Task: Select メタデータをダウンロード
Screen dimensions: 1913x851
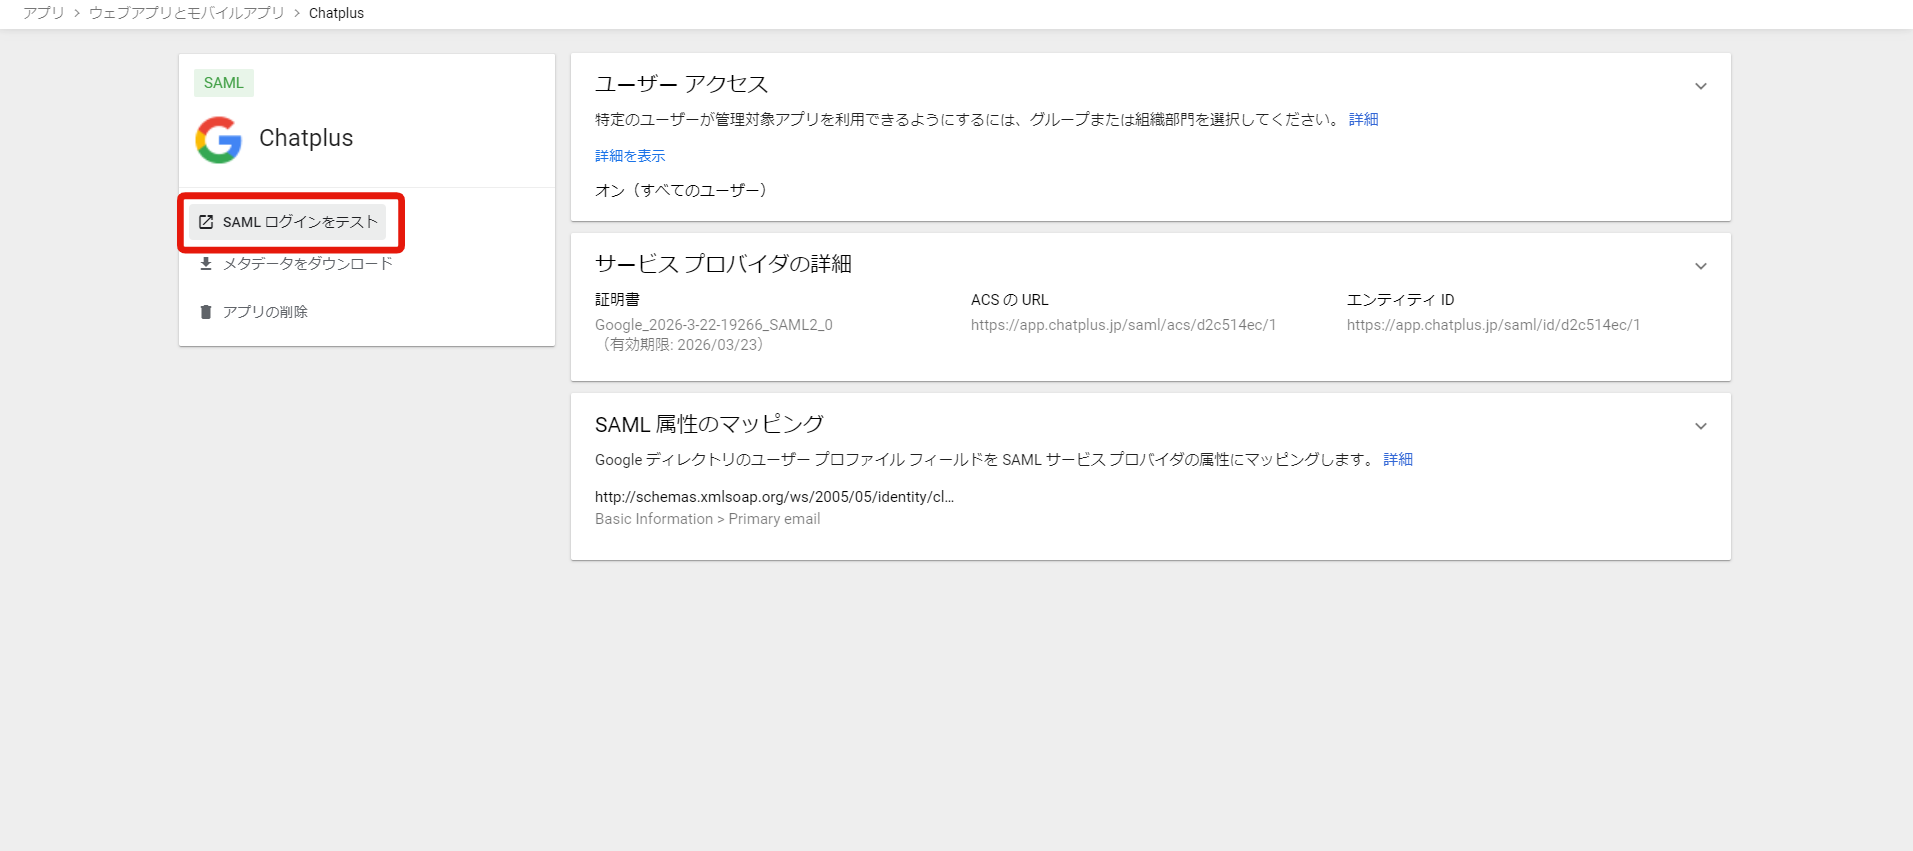Action: click(x=308, y=264)
